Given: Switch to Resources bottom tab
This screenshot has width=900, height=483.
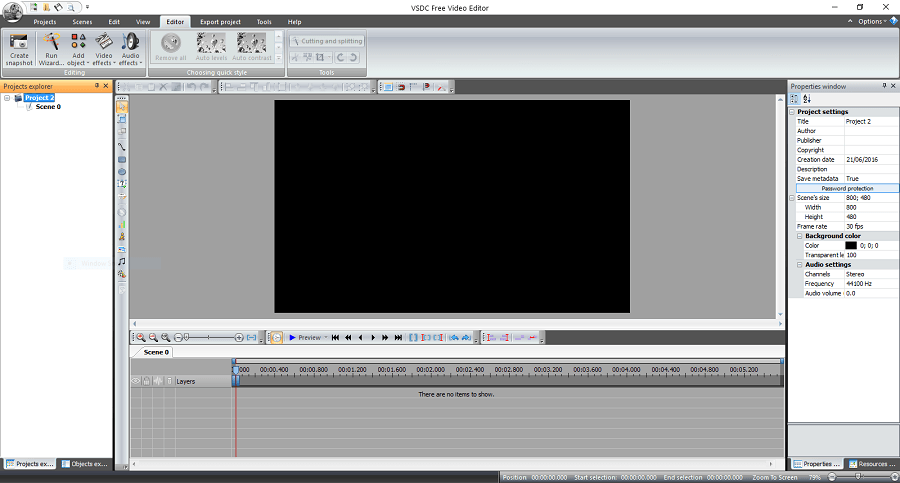Looking at the screenshot, I should tap(871, 463).
